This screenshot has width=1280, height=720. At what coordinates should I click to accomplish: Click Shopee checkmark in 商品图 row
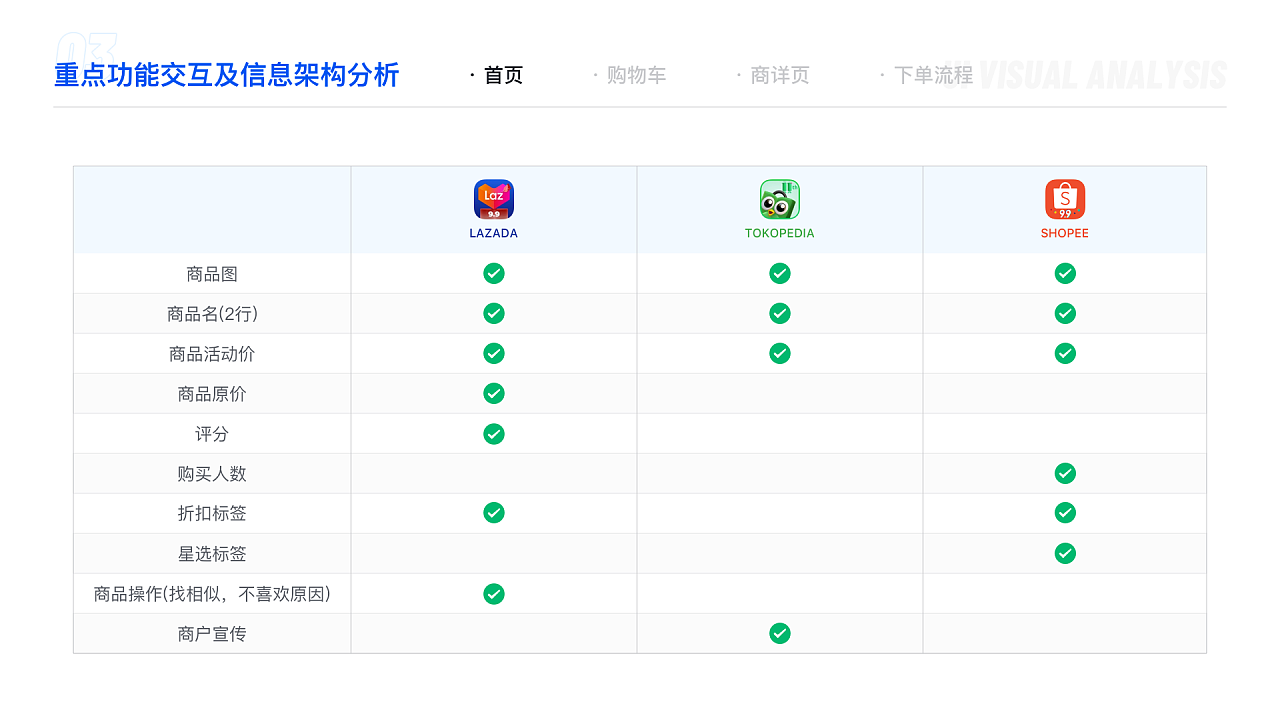(x=1065, y=273)
